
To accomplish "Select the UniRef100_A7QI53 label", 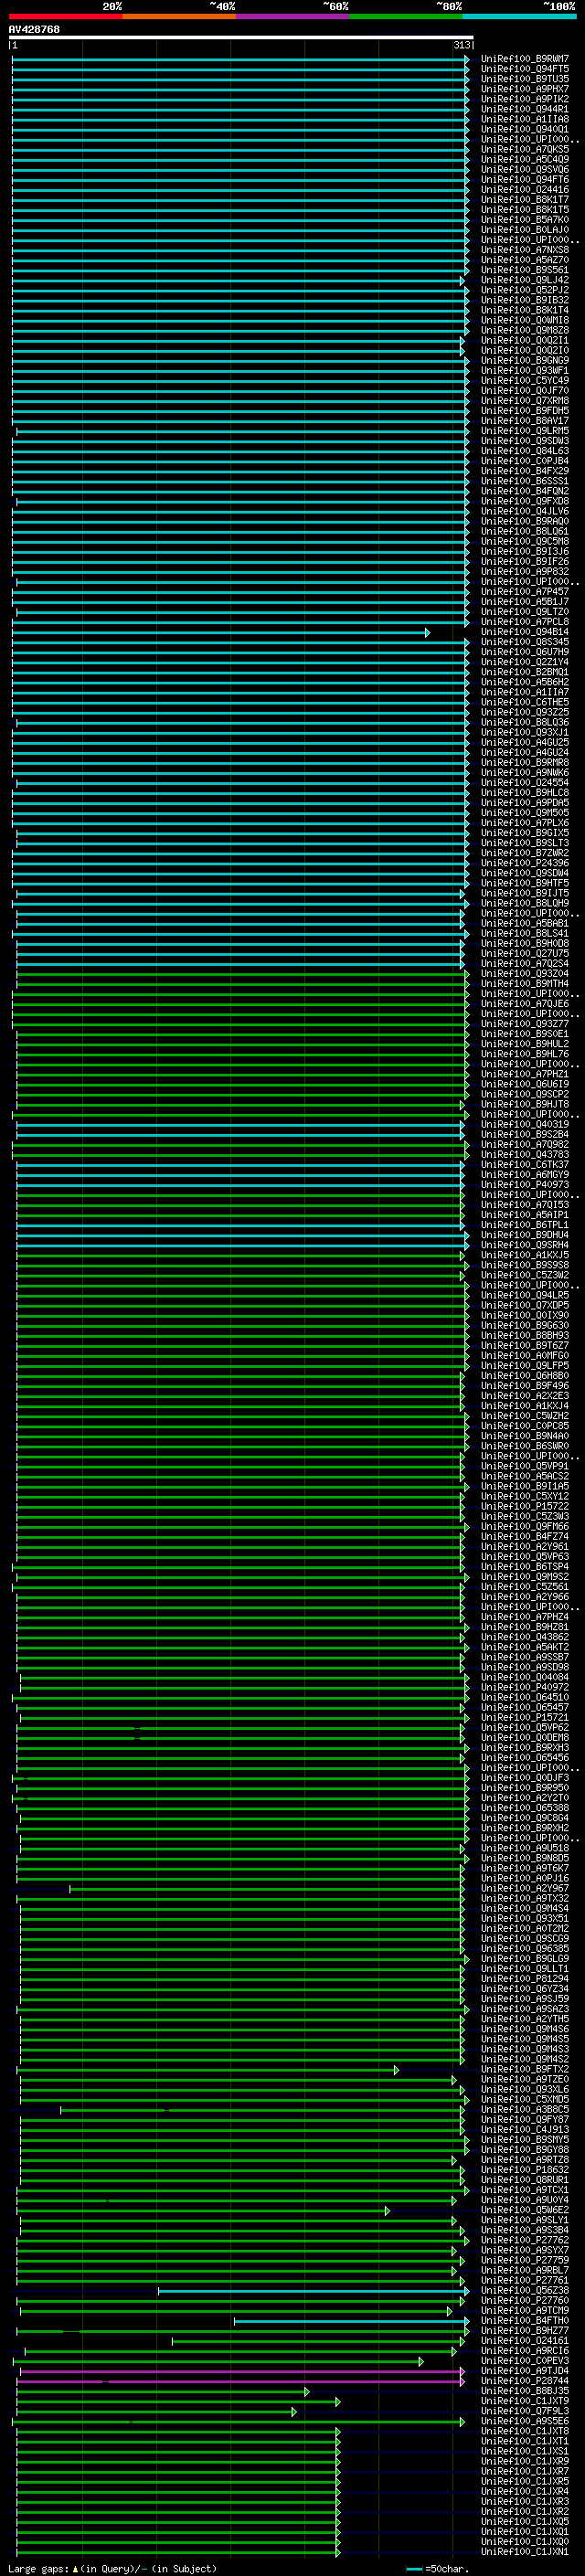I will (525, 1205).
